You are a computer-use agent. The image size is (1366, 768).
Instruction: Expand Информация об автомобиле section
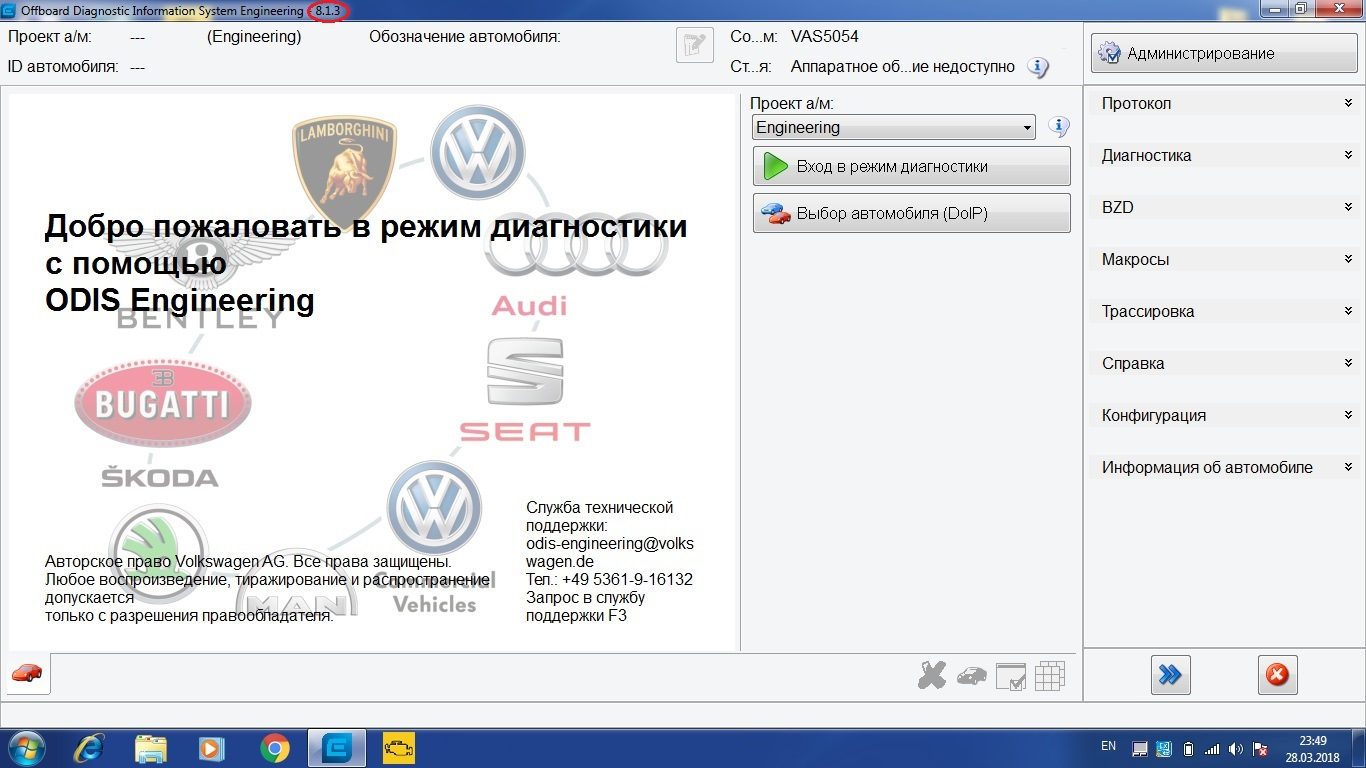1224,467
